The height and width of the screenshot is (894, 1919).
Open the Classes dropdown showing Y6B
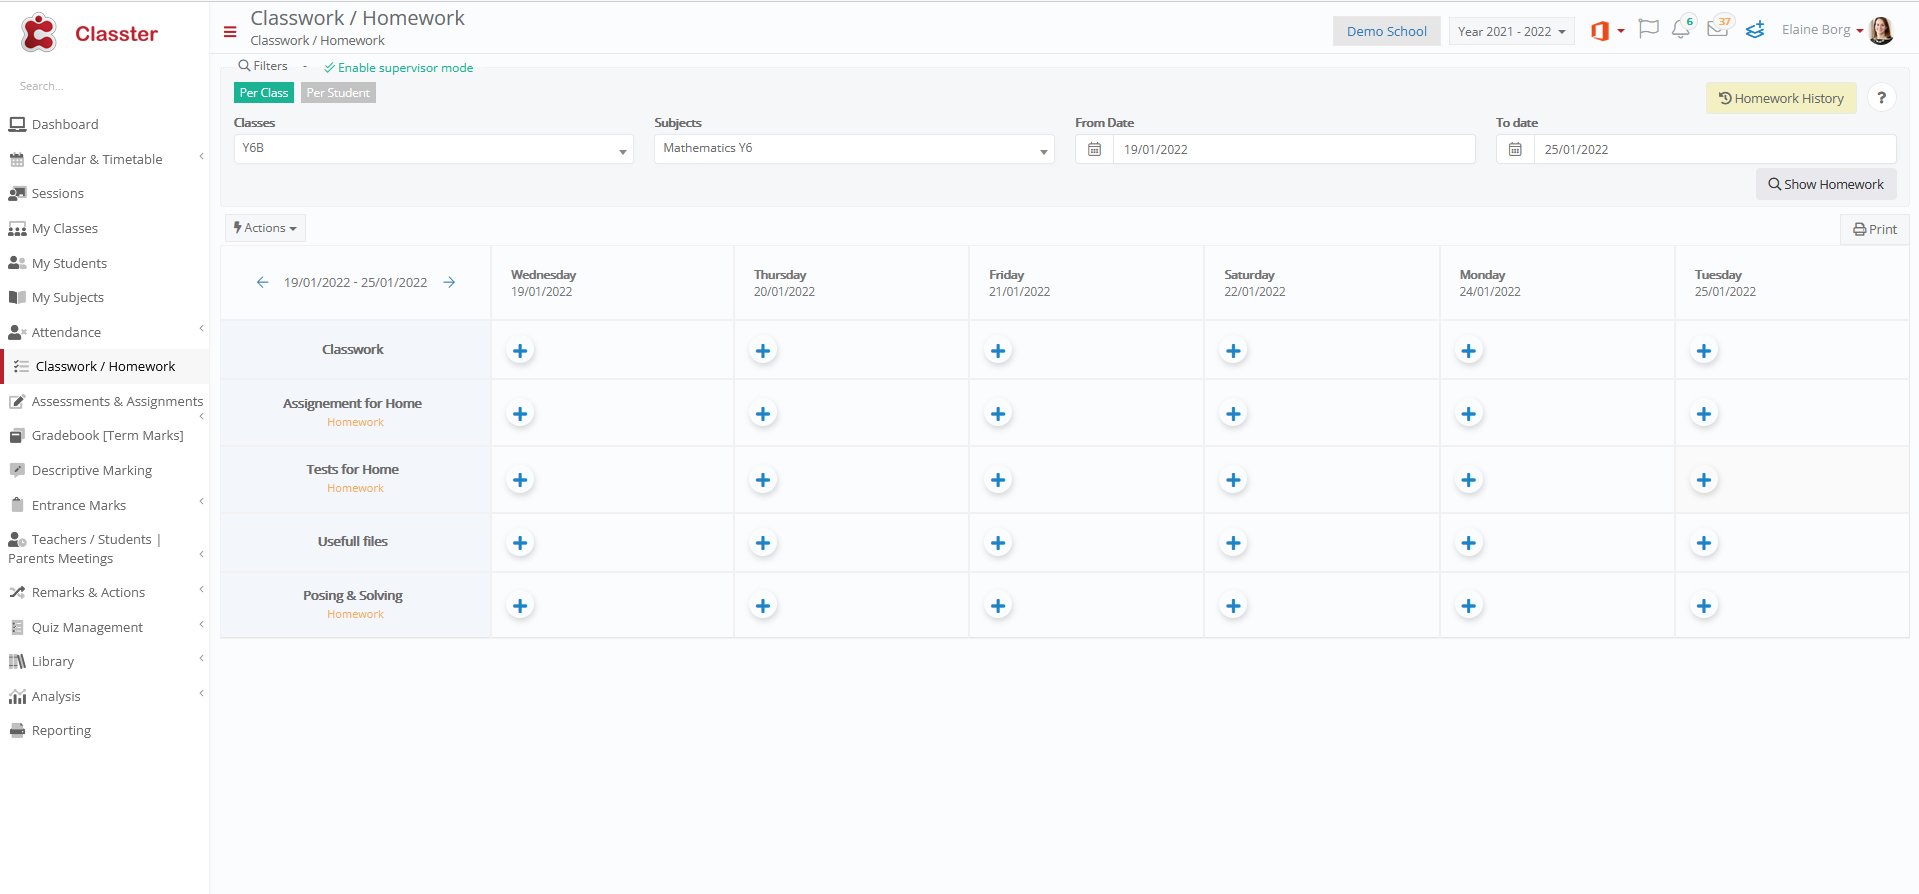tap(434, 149)
